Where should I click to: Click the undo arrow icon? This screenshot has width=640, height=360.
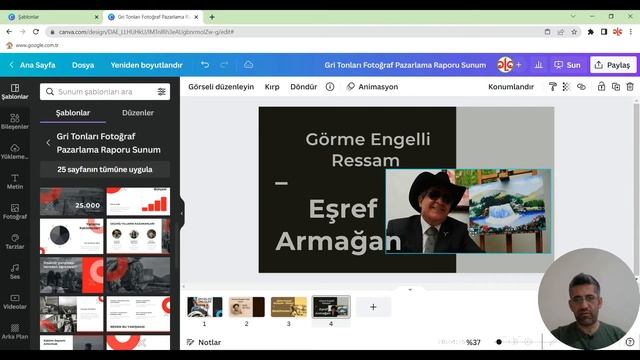pos(205,65)
